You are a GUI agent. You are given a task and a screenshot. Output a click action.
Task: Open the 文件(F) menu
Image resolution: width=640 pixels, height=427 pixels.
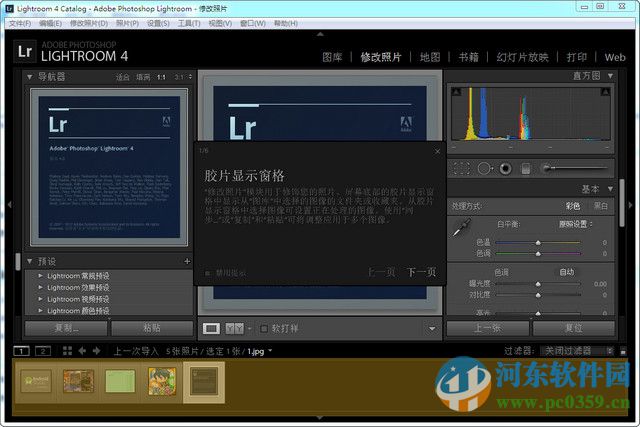pos(20,23)
